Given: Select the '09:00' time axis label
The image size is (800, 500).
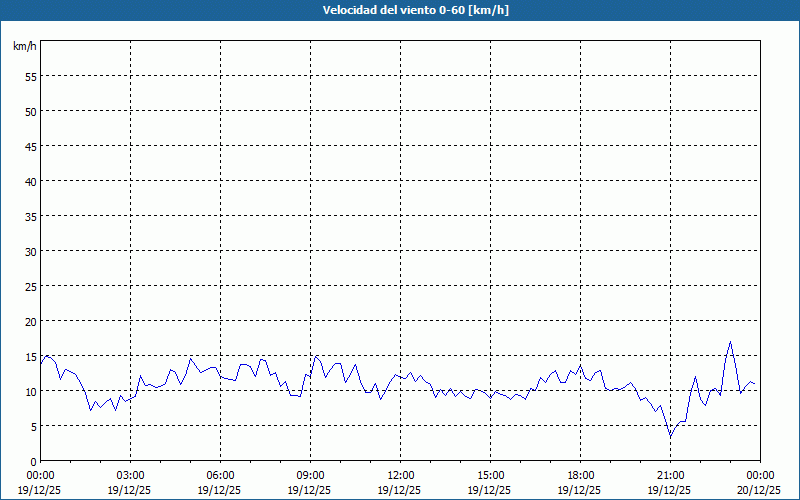Looking at the screenshot, I should pyautogui.click(x=310, y=476).
